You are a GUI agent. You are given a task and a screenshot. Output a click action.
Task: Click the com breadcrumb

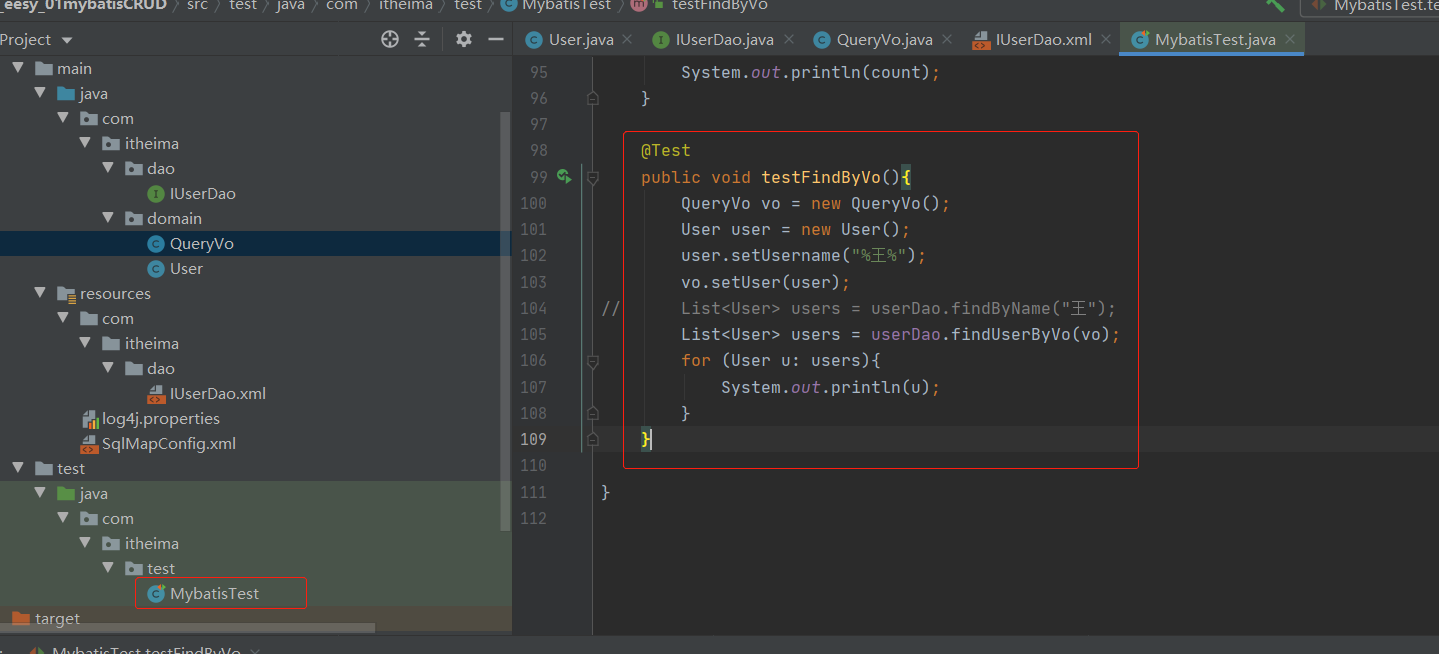pyautogui.click(x=341, y=5)
